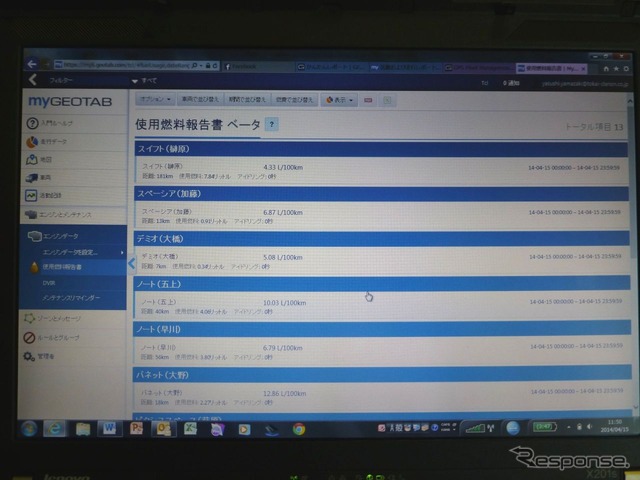640x480 pixels.
Task: Select the 使用燃料報告書 fuel drop item
Action: tap(57, 267)
